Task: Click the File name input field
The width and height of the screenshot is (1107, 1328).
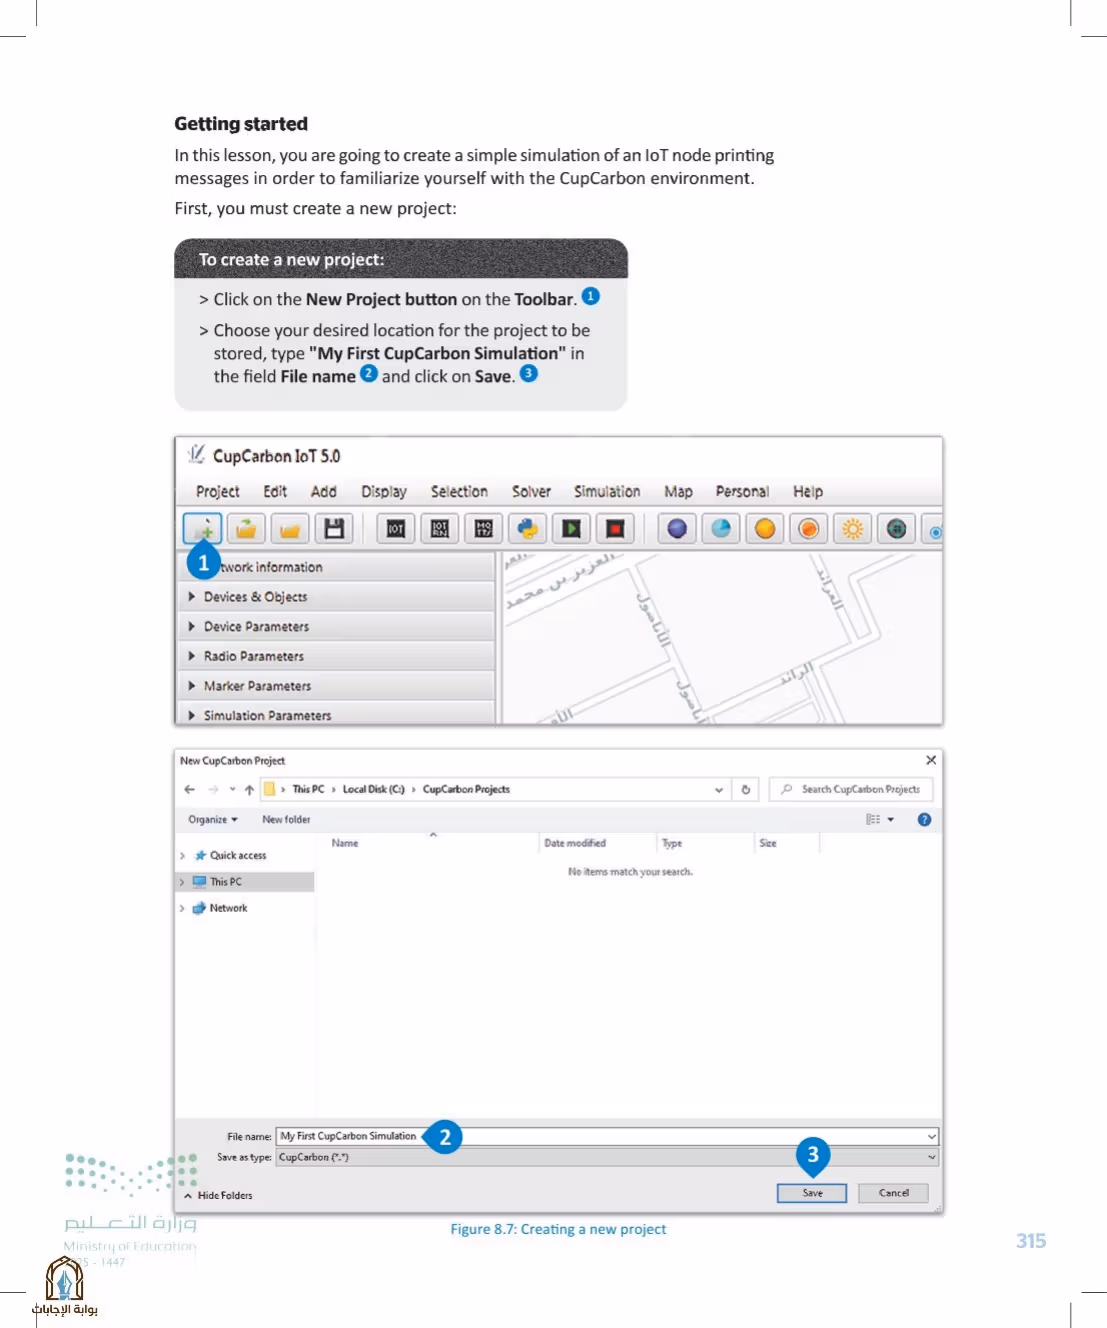Action: tap(607, 1136)
